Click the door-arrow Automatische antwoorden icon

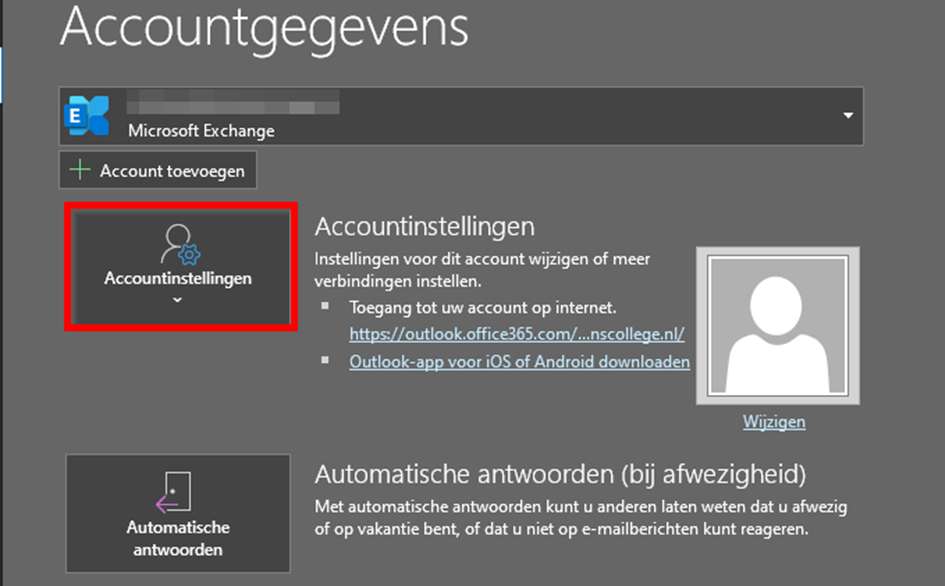(174, 492)
